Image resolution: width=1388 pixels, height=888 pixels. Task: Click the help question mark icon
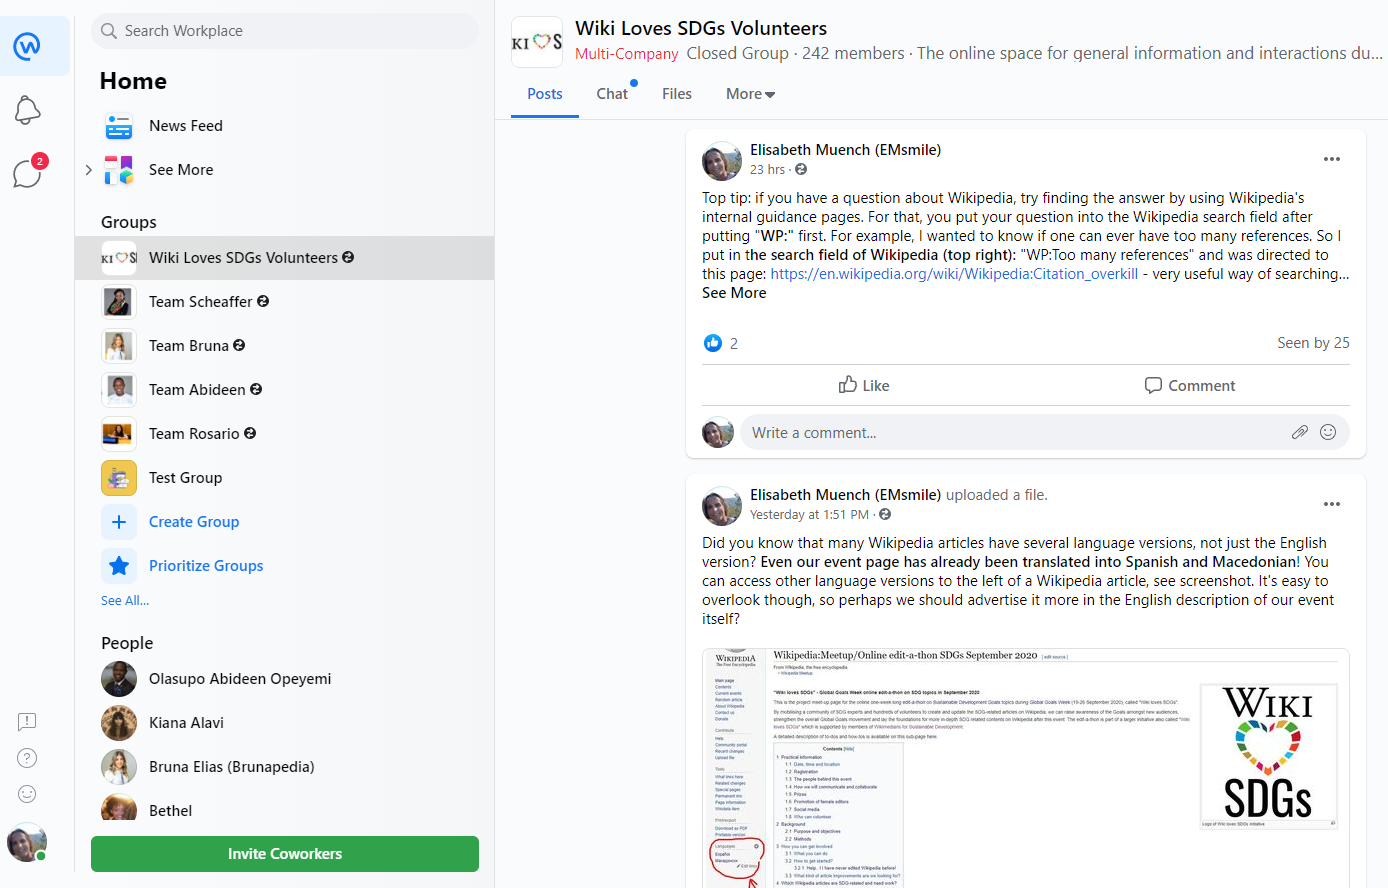[28, 758]
